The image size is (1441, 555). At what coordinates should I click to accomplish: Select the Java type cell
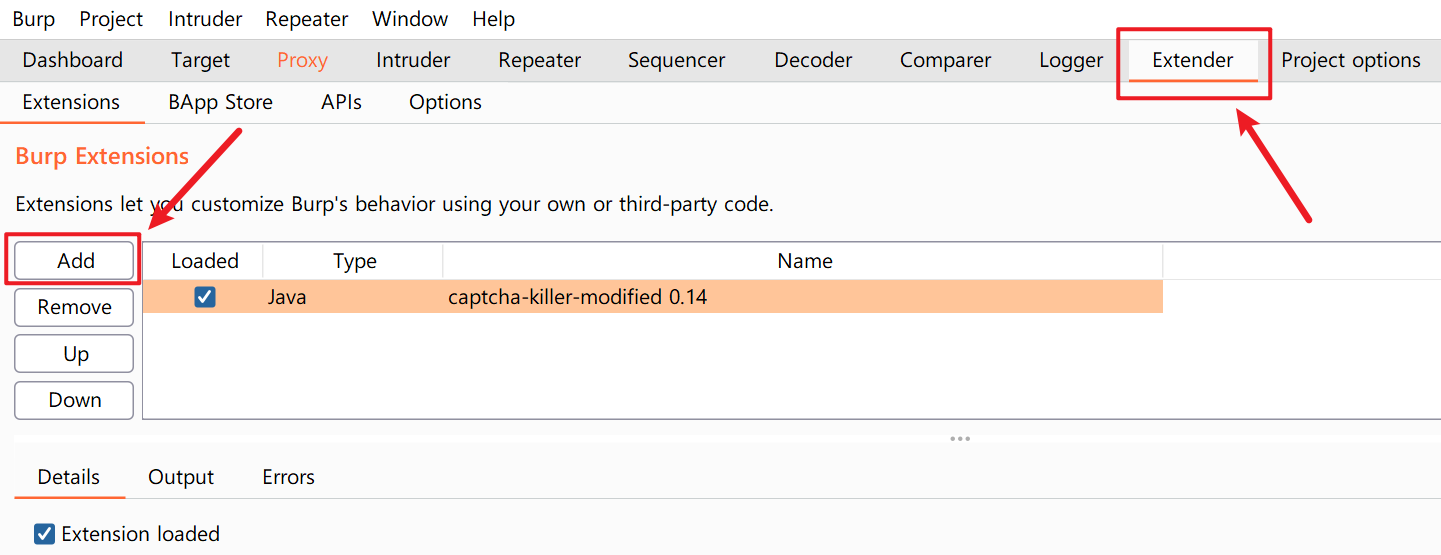point(353,297)
